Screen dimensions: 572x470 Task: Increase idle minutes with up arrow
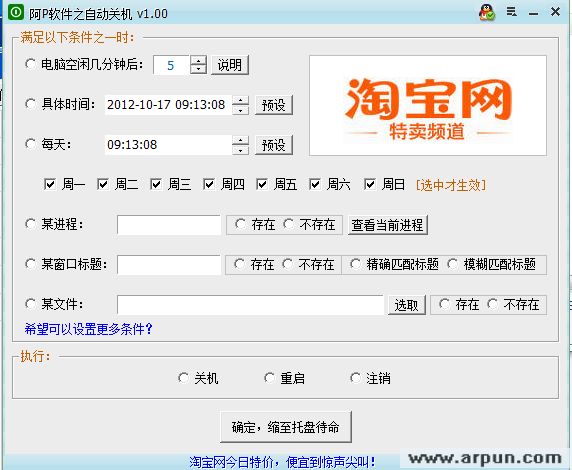(x=198, y=61)
